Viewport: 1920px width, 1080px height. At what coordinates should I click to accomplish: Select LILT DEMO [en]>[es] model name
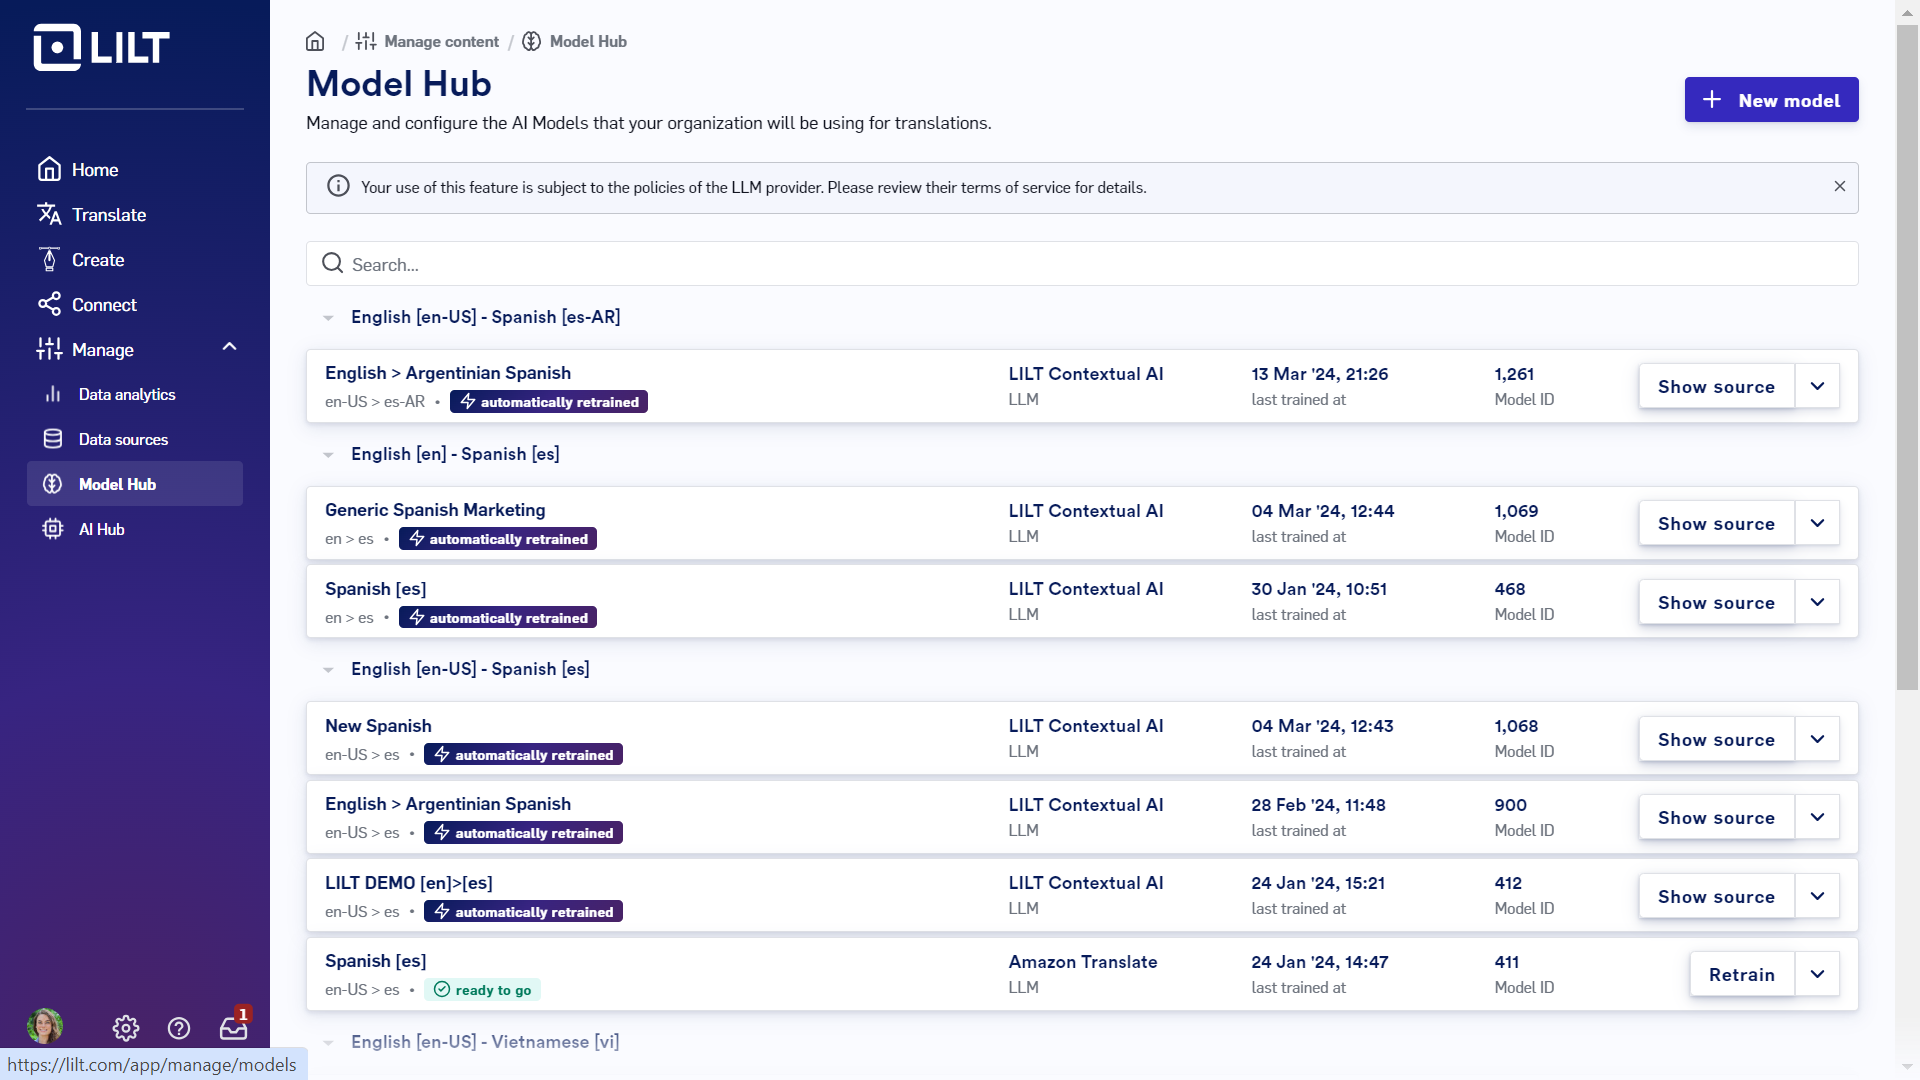pos(409,883)
